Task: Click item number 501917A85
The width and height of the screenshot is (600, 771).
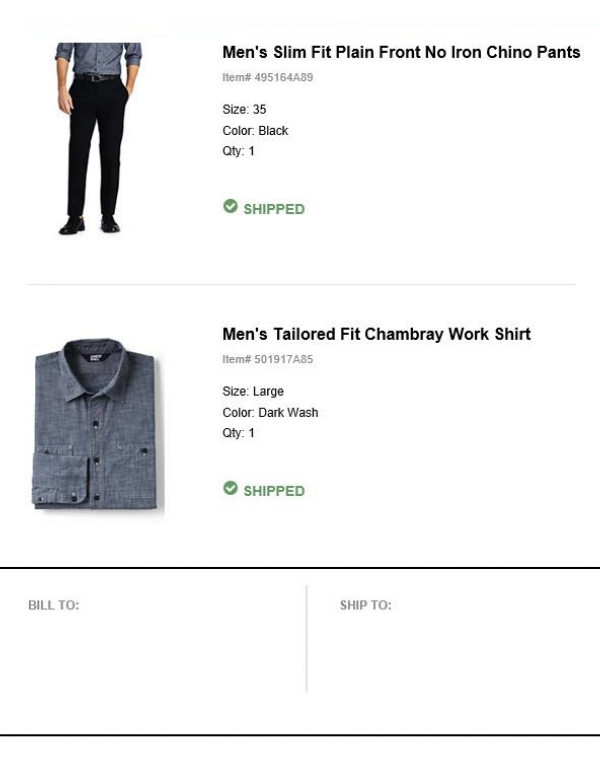Action: point(267,359)
